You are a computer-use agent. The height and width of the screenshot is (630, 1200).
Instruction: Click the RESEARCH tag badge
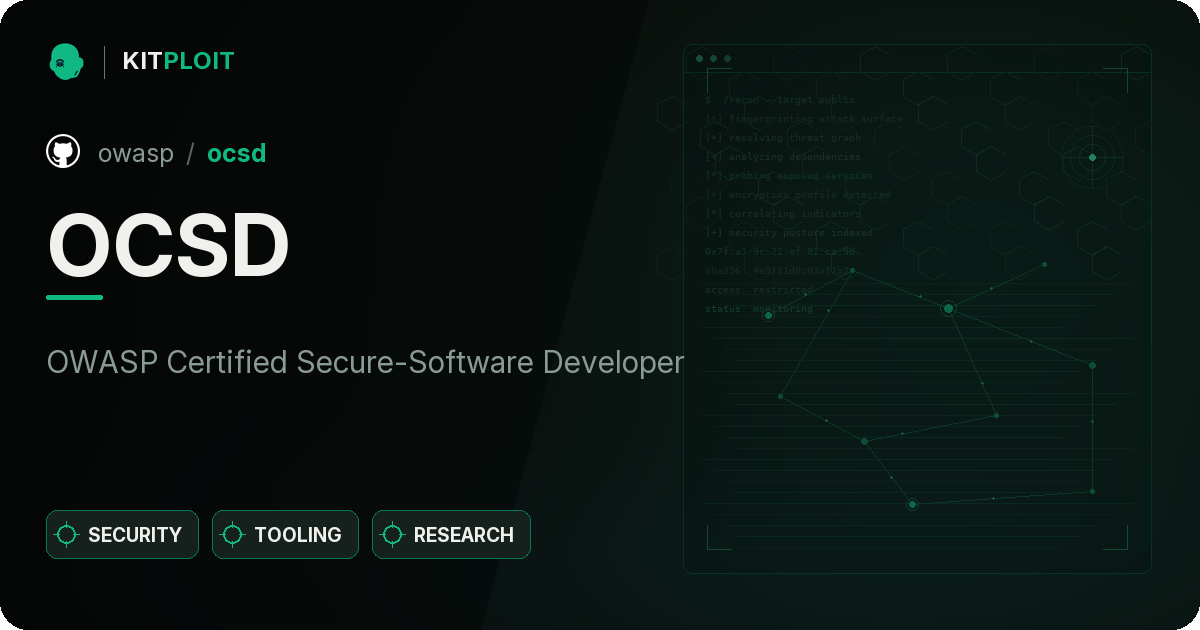pyautogui.click(x=451, y=535)
